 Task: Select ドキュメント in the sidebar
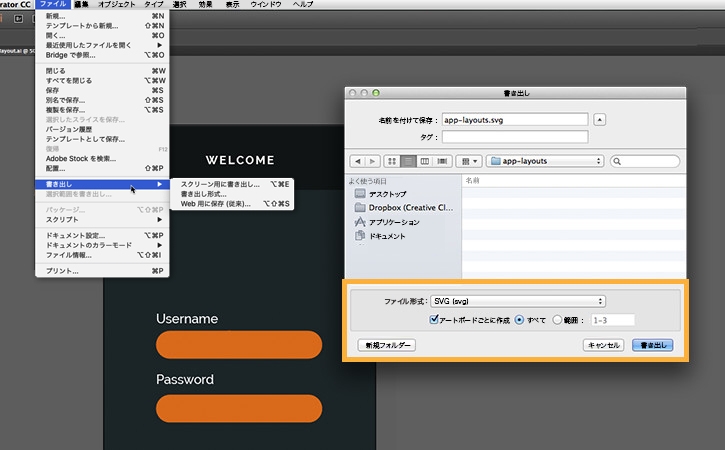point(380,236)
